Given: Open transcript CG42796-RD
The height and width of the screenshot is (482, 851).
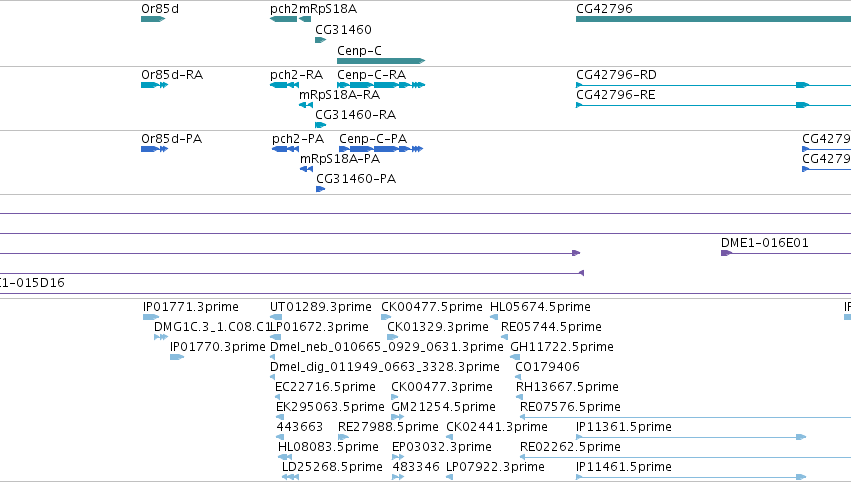Looking at the screenshot, I should 616,75.
